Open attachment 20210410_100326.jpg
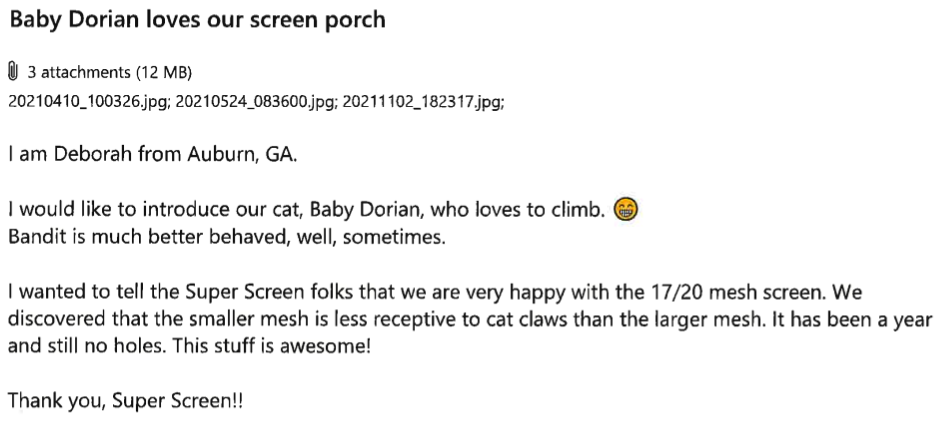 pos(88,102)
